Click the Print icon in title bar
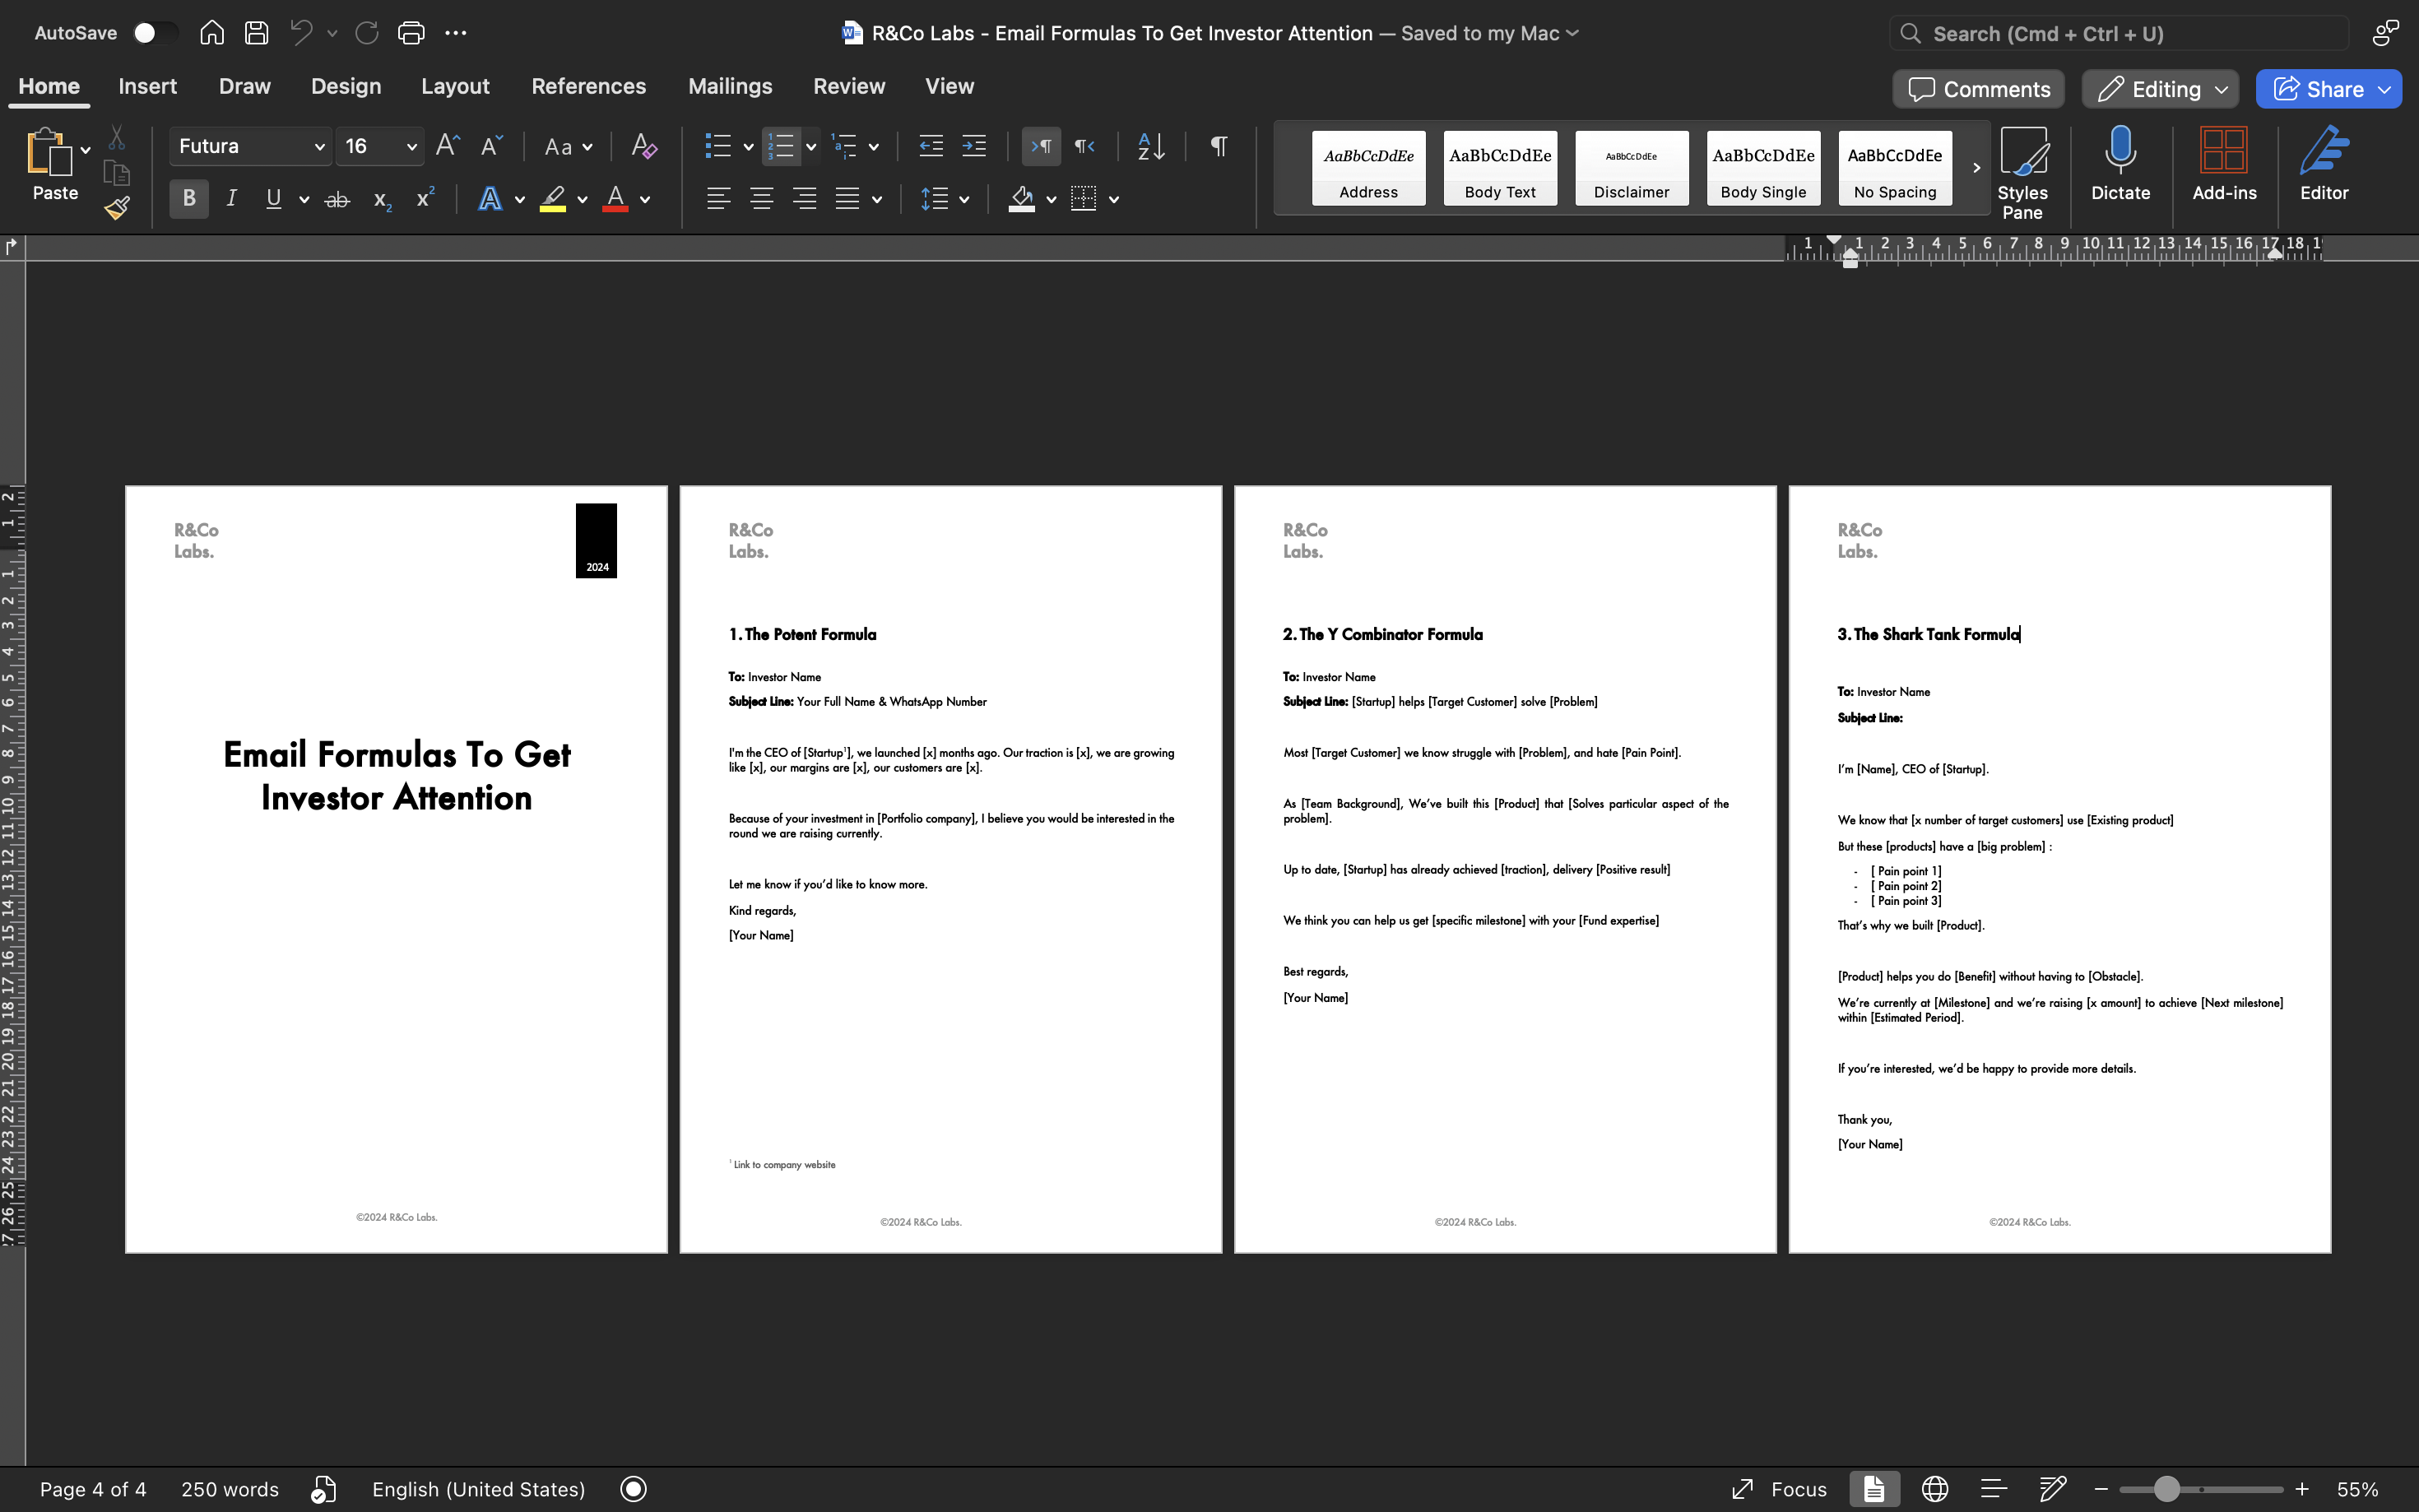2419x1512 pixels. (411, 33)
